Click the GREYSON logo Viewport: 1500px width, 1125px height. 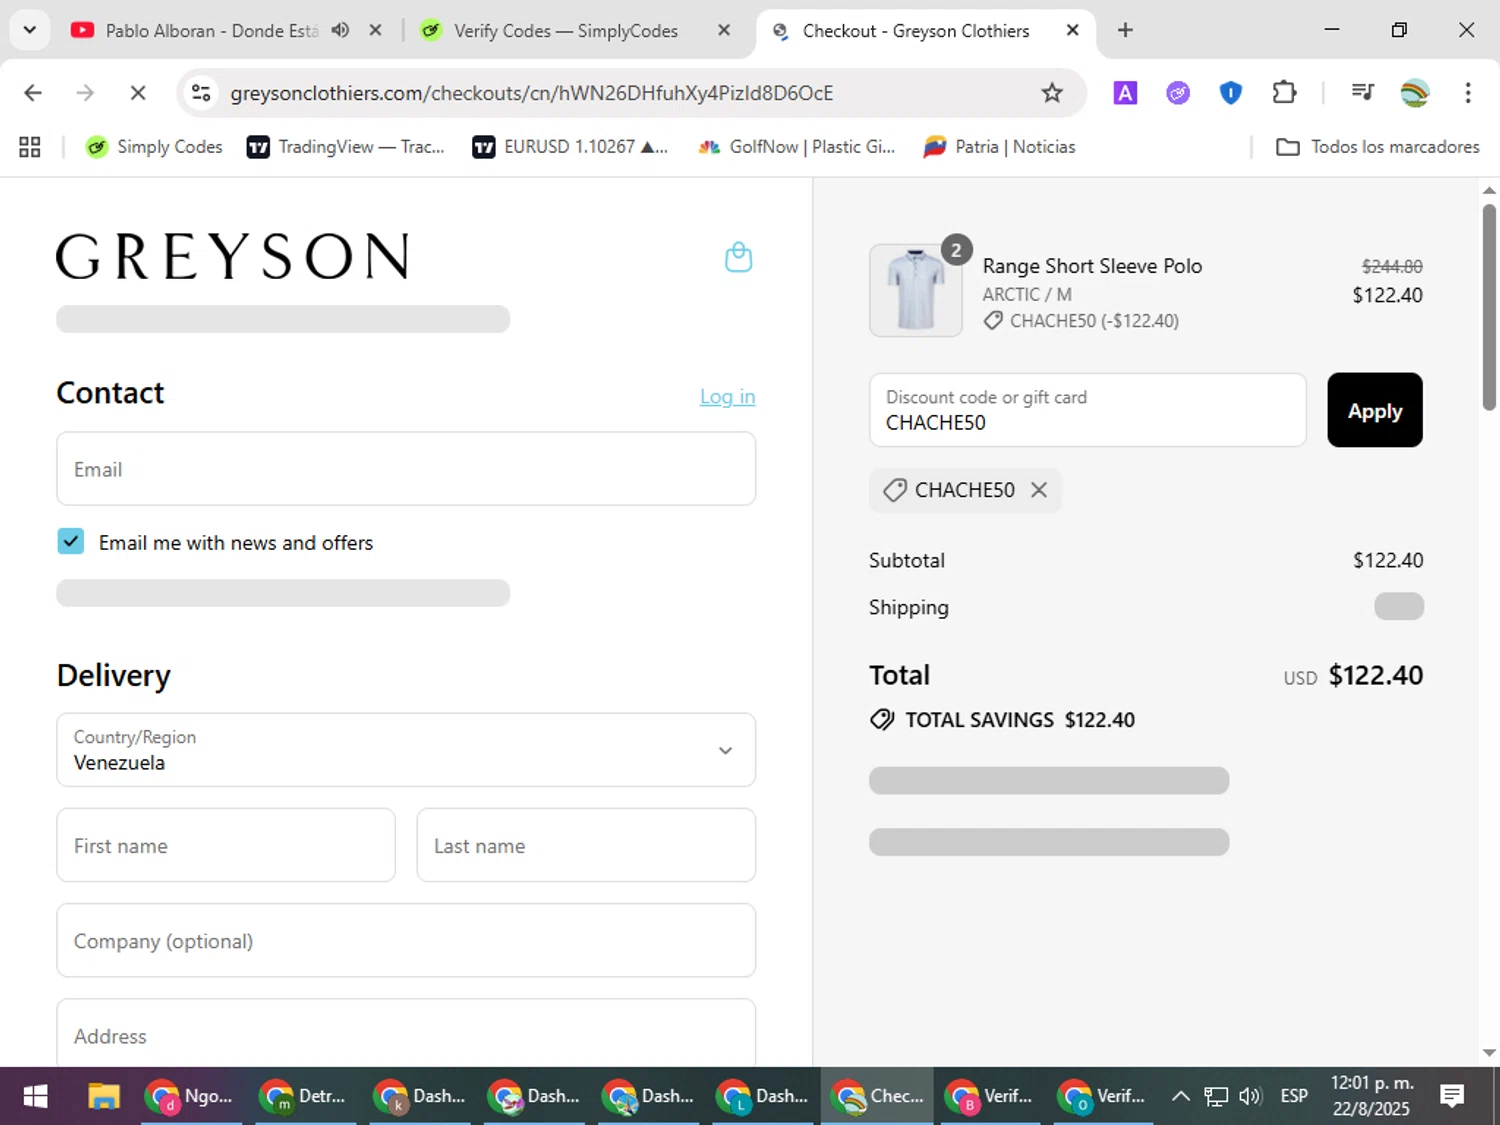232,256
